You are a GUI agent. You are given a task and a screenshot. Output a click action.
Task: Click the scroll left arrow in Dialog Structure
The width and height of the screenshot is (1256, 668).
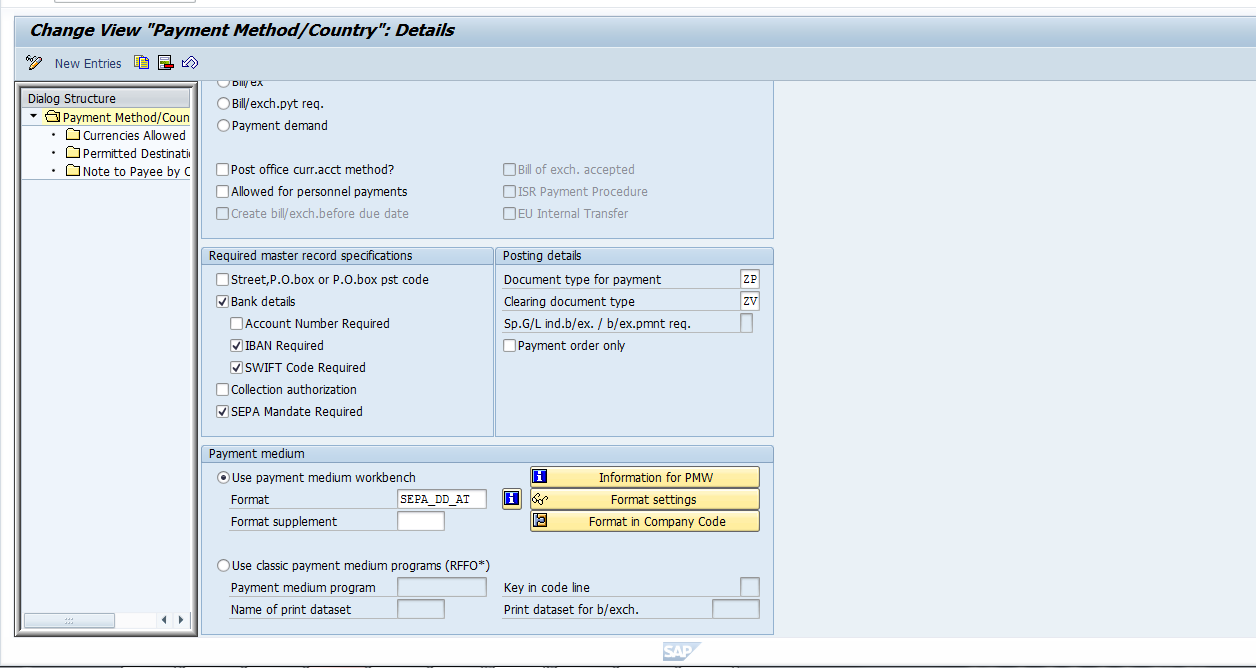pyautogui.click(x=165, y=620)
